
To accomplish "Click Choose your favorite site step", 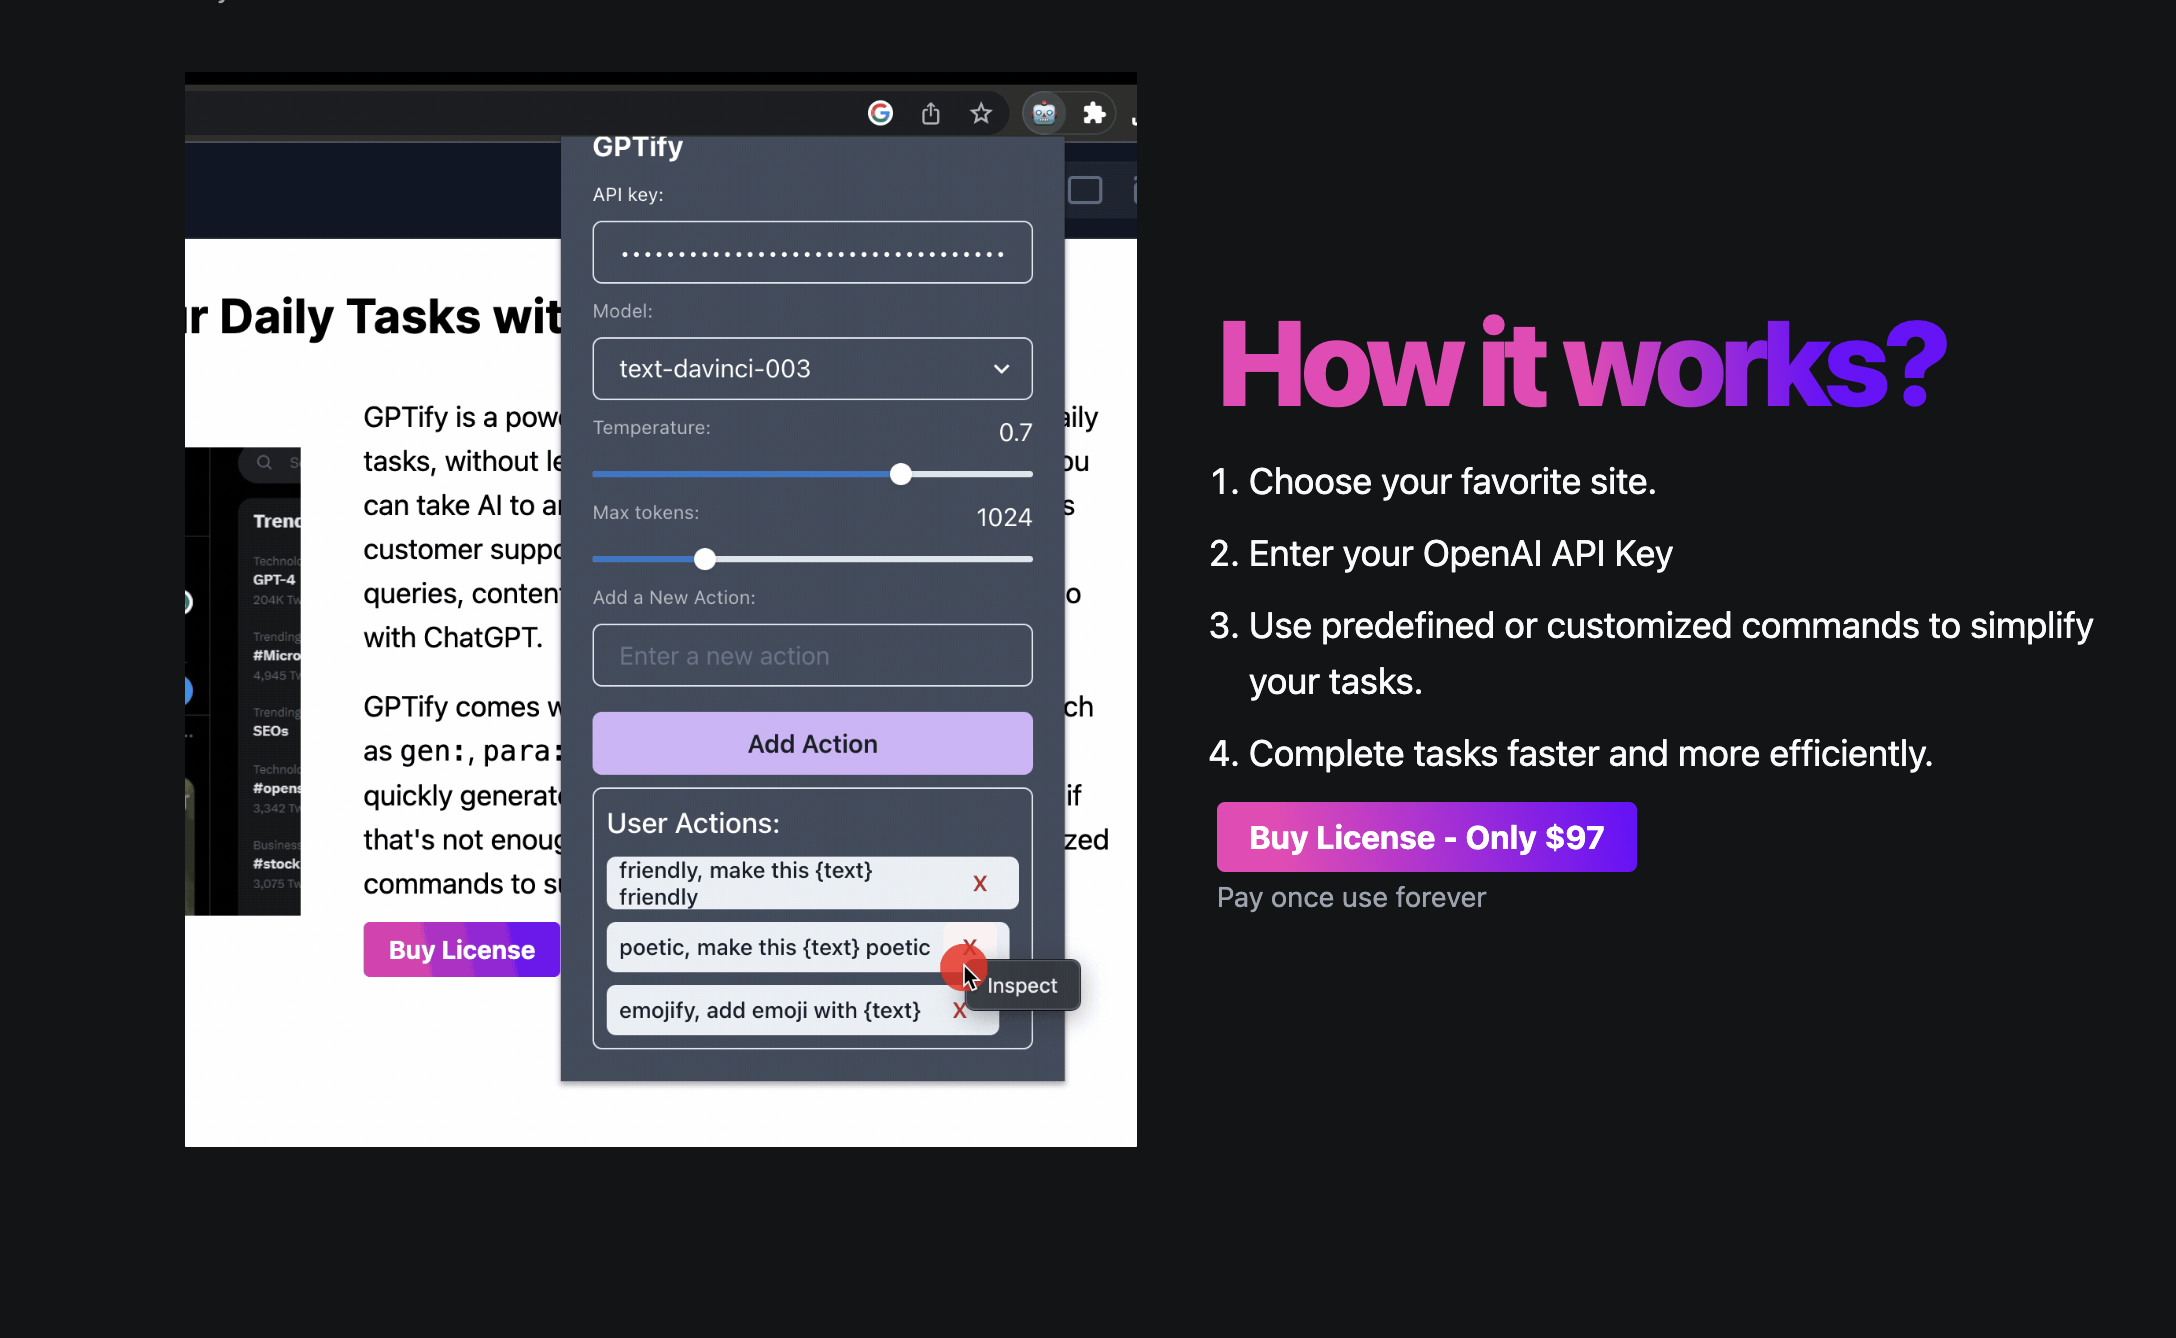I will pyautogui.click(x=1452, y=481).
